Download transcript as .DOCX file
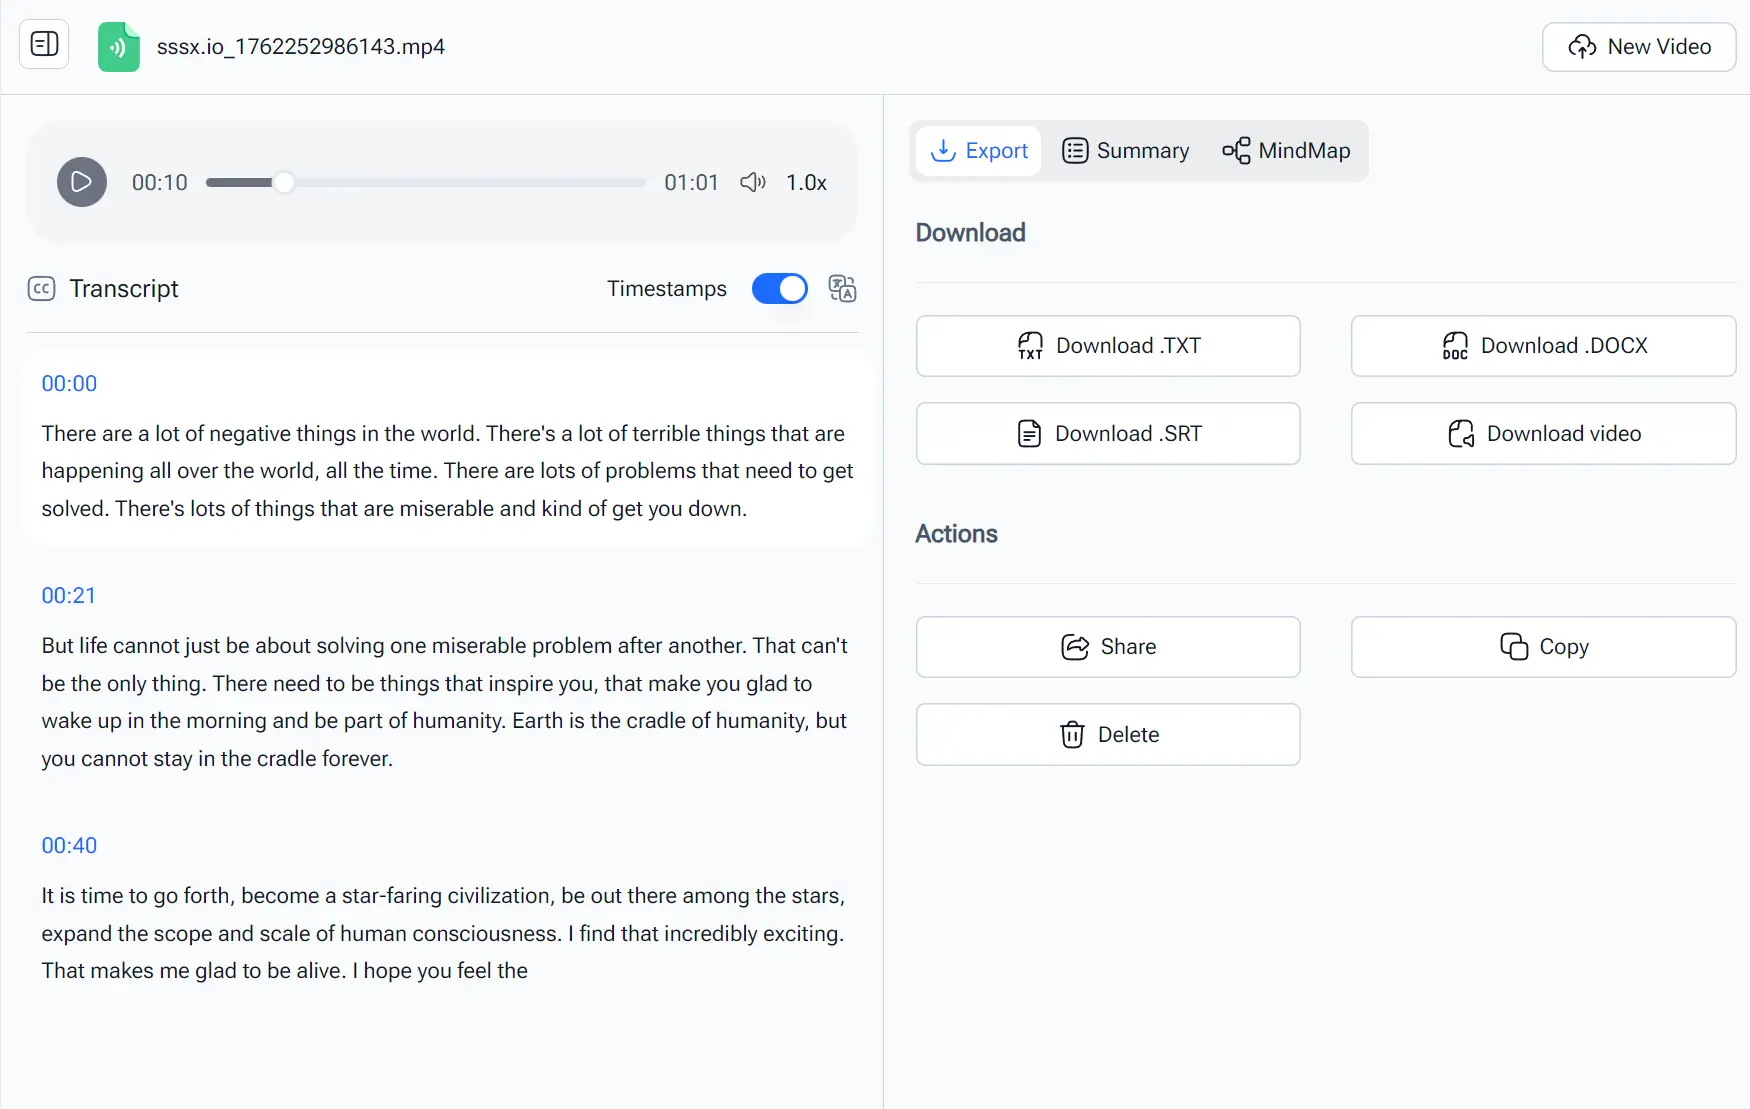 click(x=1542, y=345)
